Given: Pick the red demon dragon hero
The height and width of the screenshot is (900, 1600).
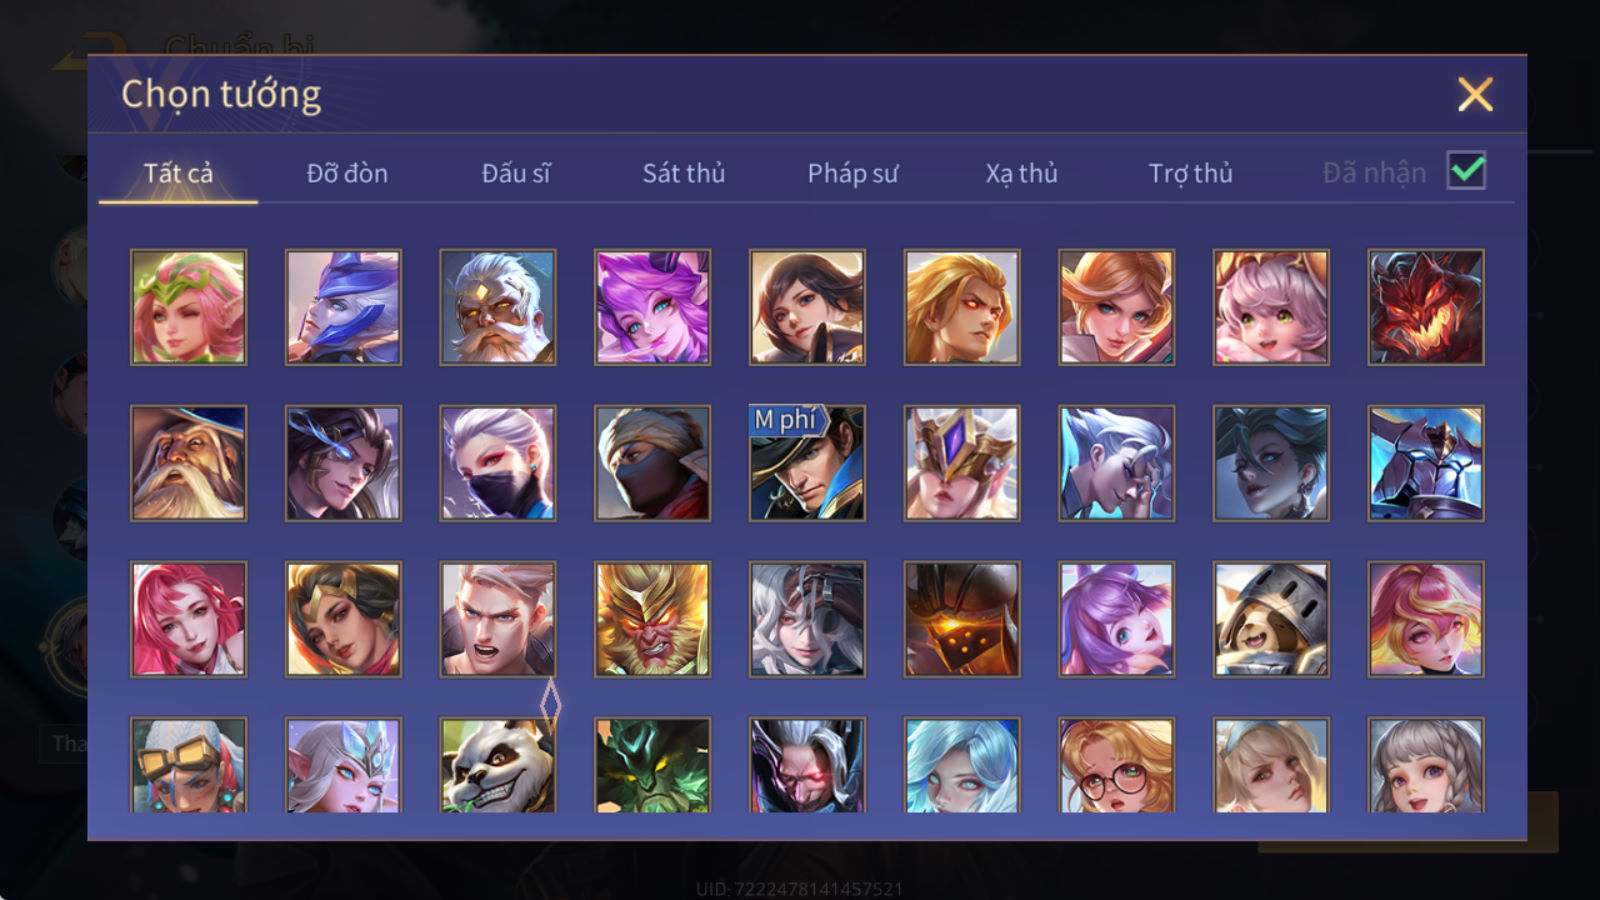Looking at the screenshot, I should pos(1426,307).
